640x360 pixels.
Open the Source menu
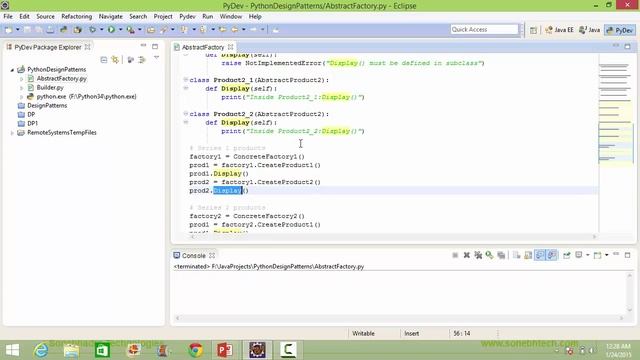pos(45,17)
